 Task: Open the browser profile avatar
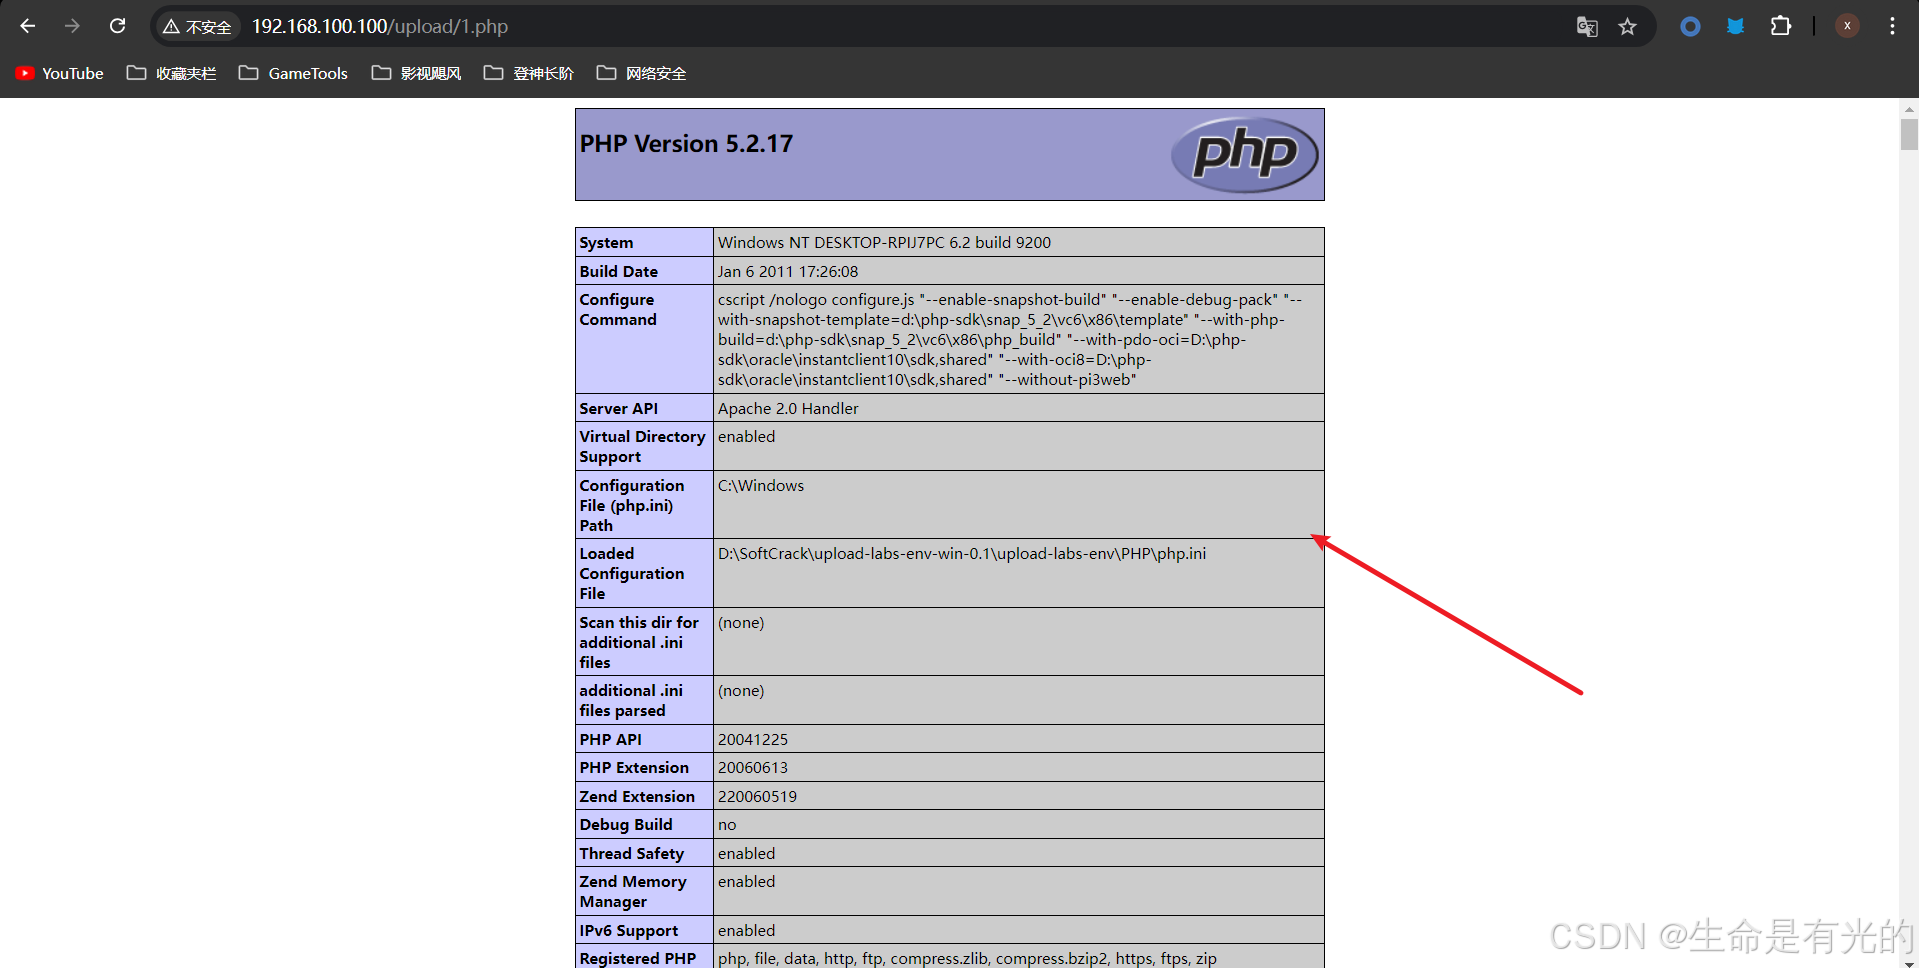coord(1847,26)
